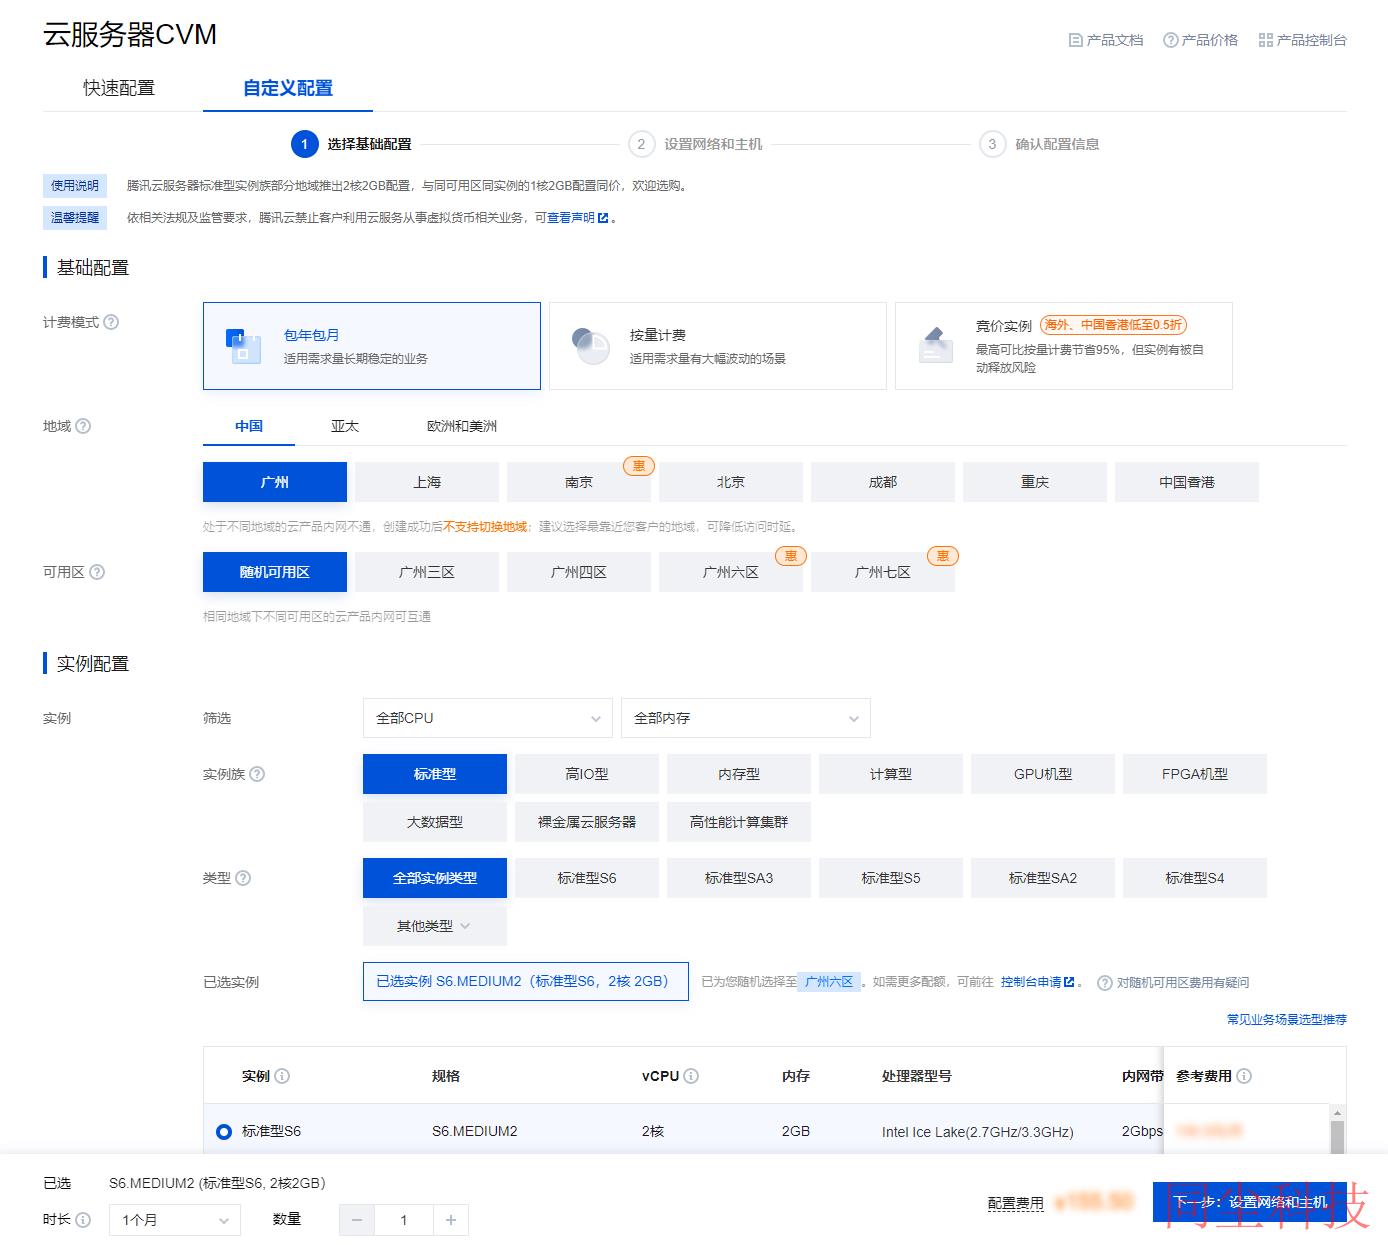Viewport: 1388px width, 1245px height.
Task: Open the 控制台申请 link
Action: [x=1031, y=982]
